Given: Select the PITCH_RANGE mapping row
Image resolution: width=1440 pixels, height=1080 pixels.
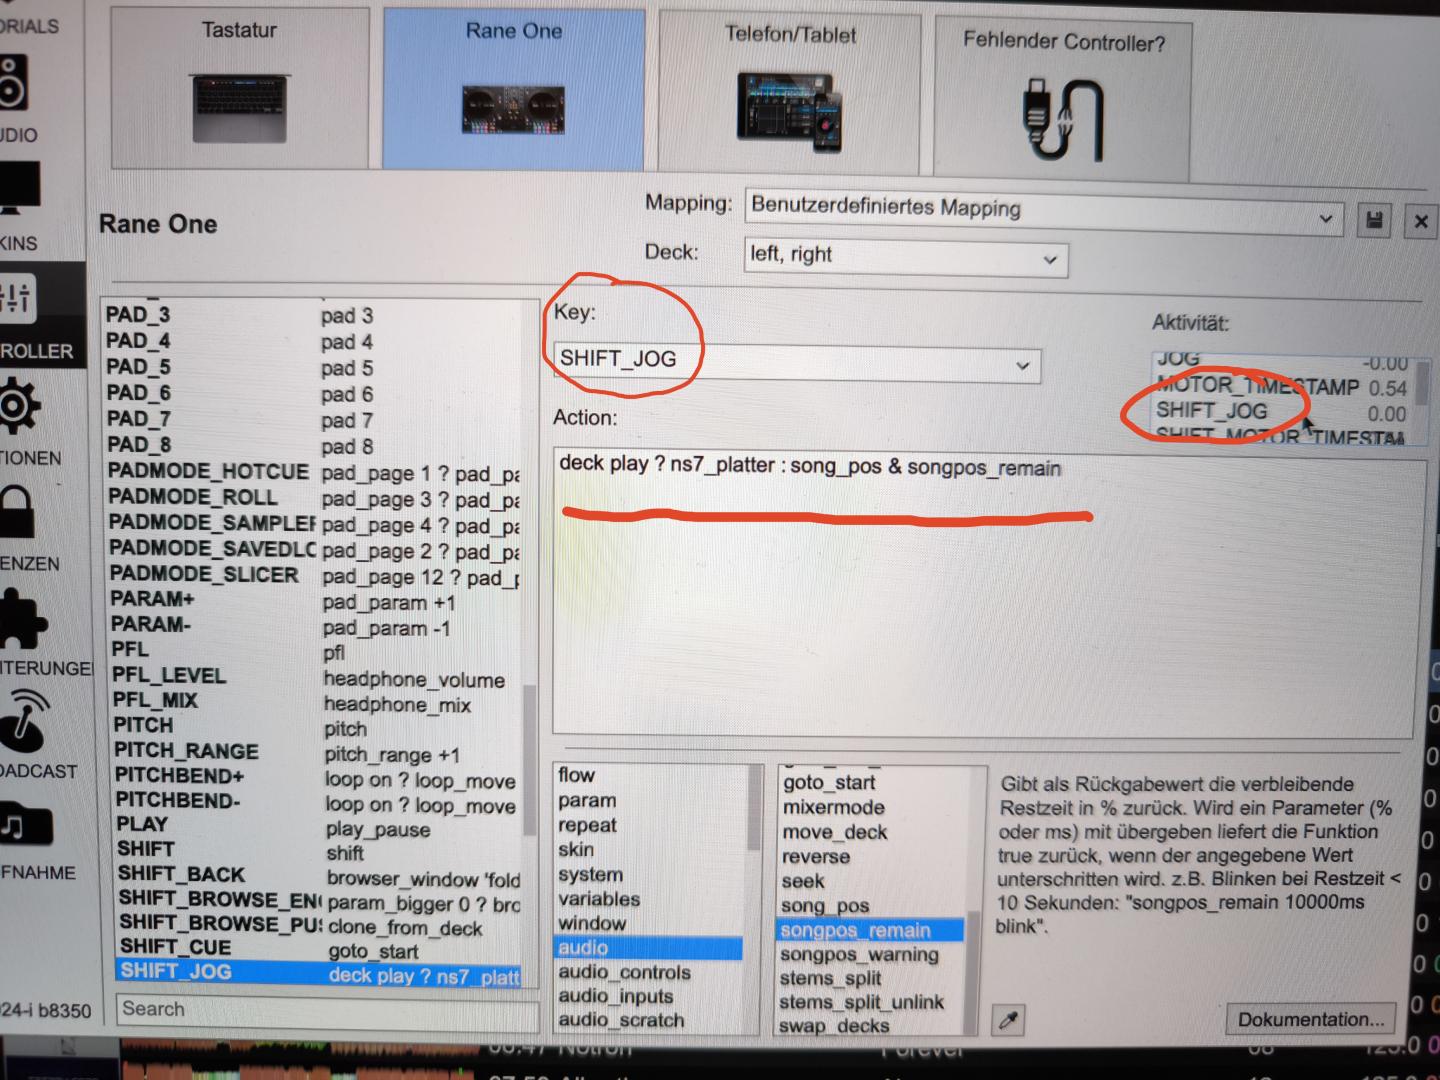Looking at the screenshot, I should coord(316,752).
